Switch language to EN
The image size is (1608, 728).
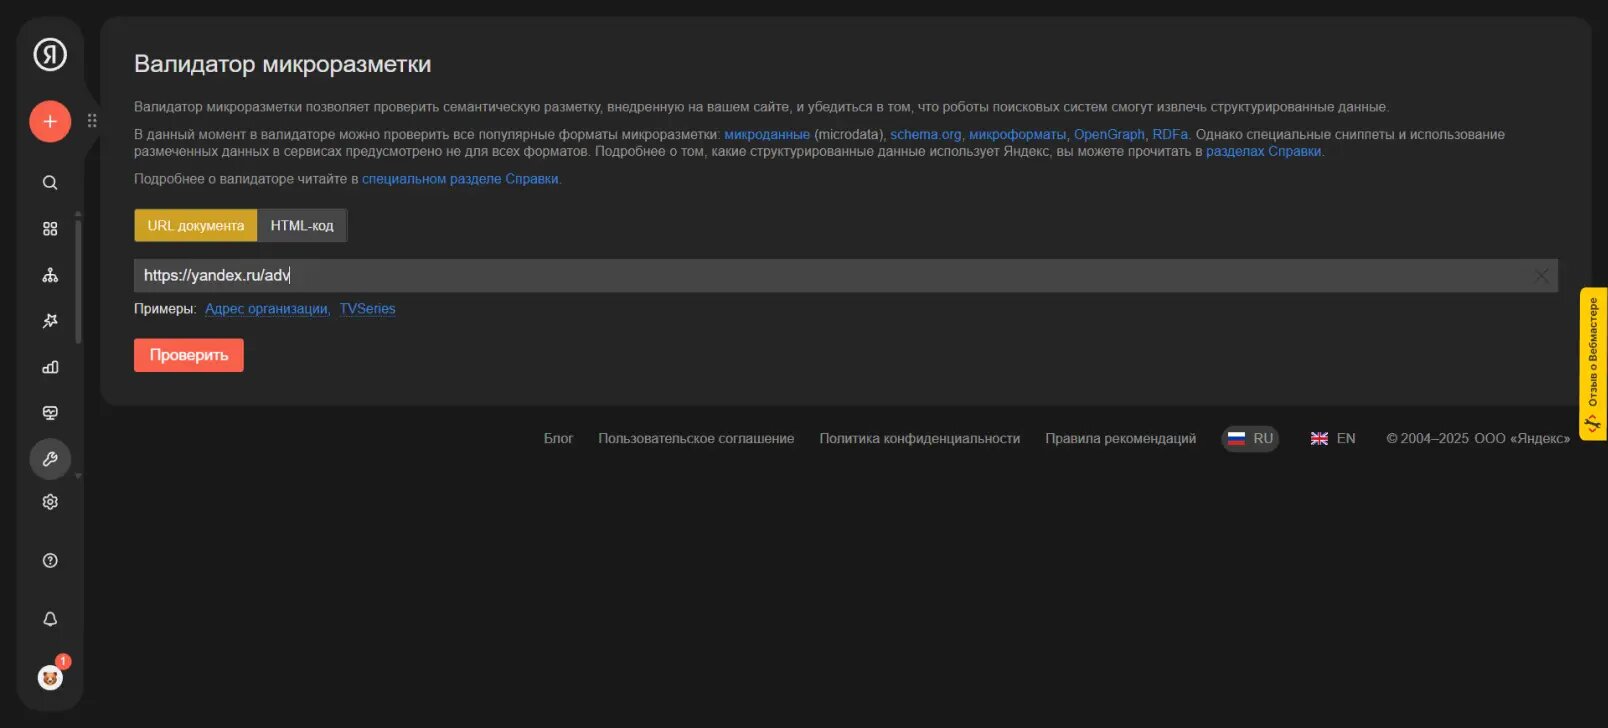pos(1333,439)
